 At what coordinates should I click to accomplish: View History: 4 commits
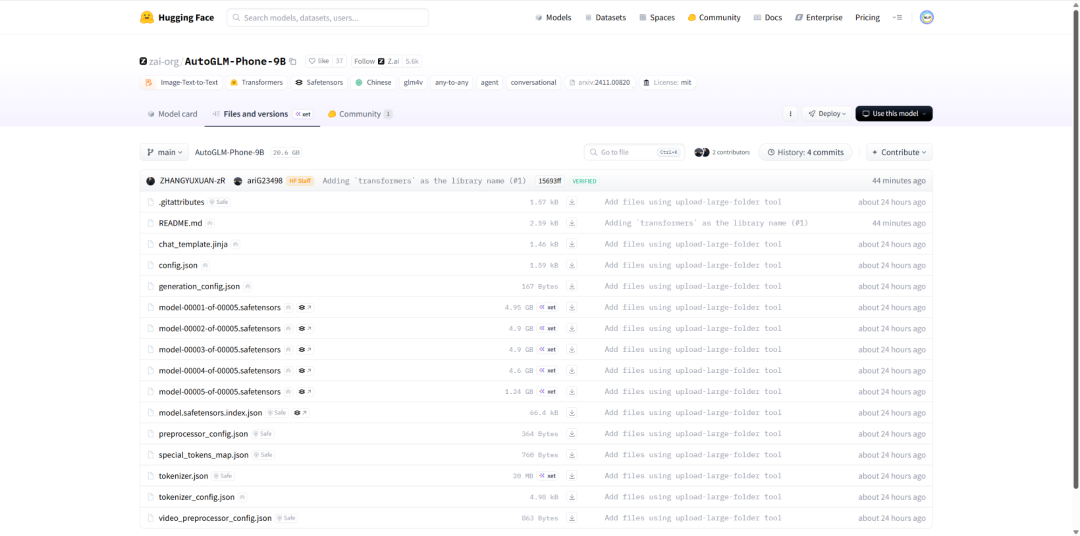click(x=805, y=152)
